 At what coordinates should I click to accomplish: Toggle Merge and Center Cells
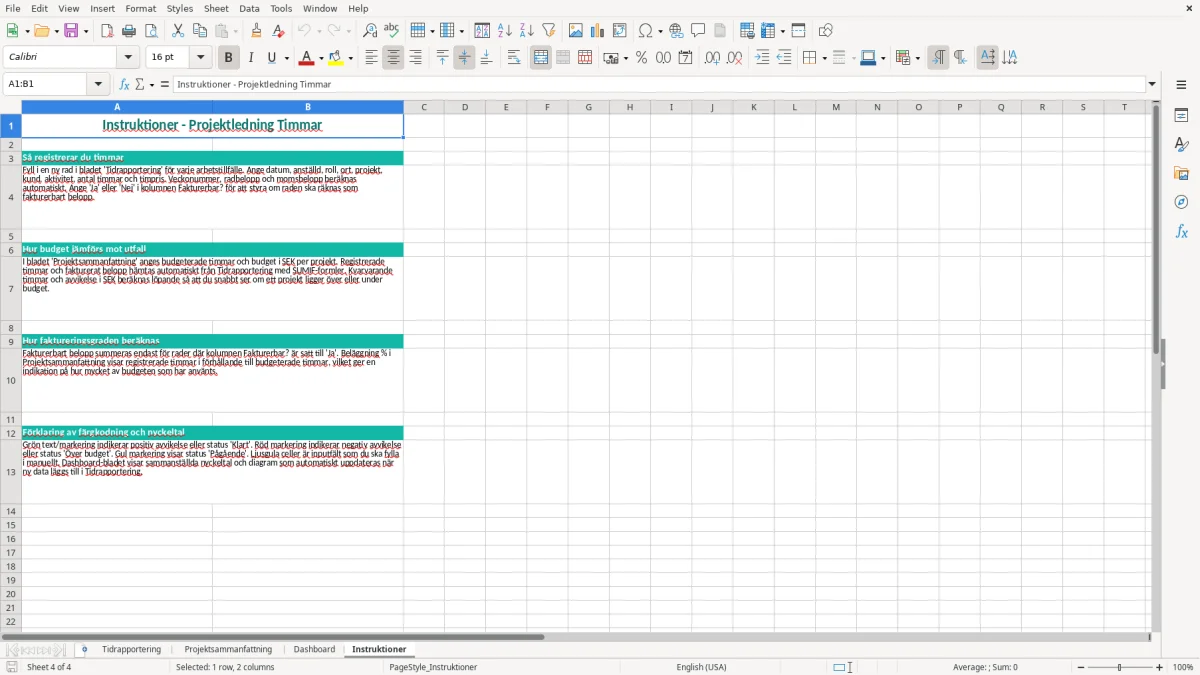click(541, 58)
